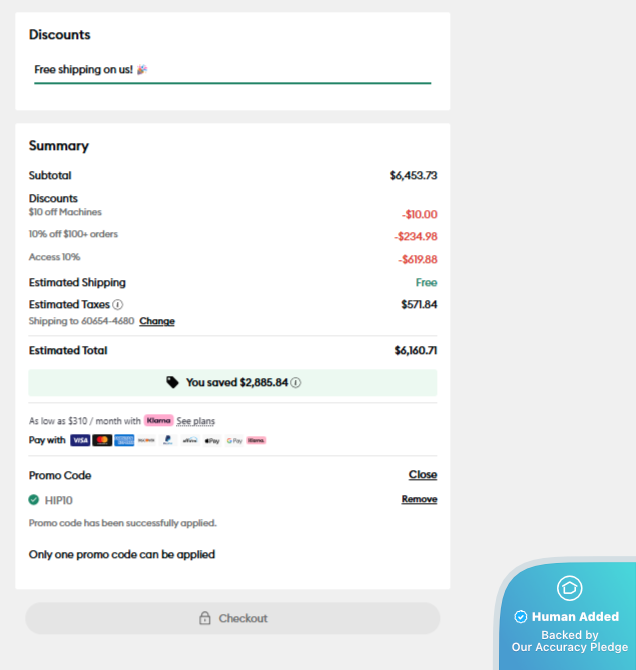Remove the HIP10 promo code
The image size is (636, 670).
click(x=419, y=499)
